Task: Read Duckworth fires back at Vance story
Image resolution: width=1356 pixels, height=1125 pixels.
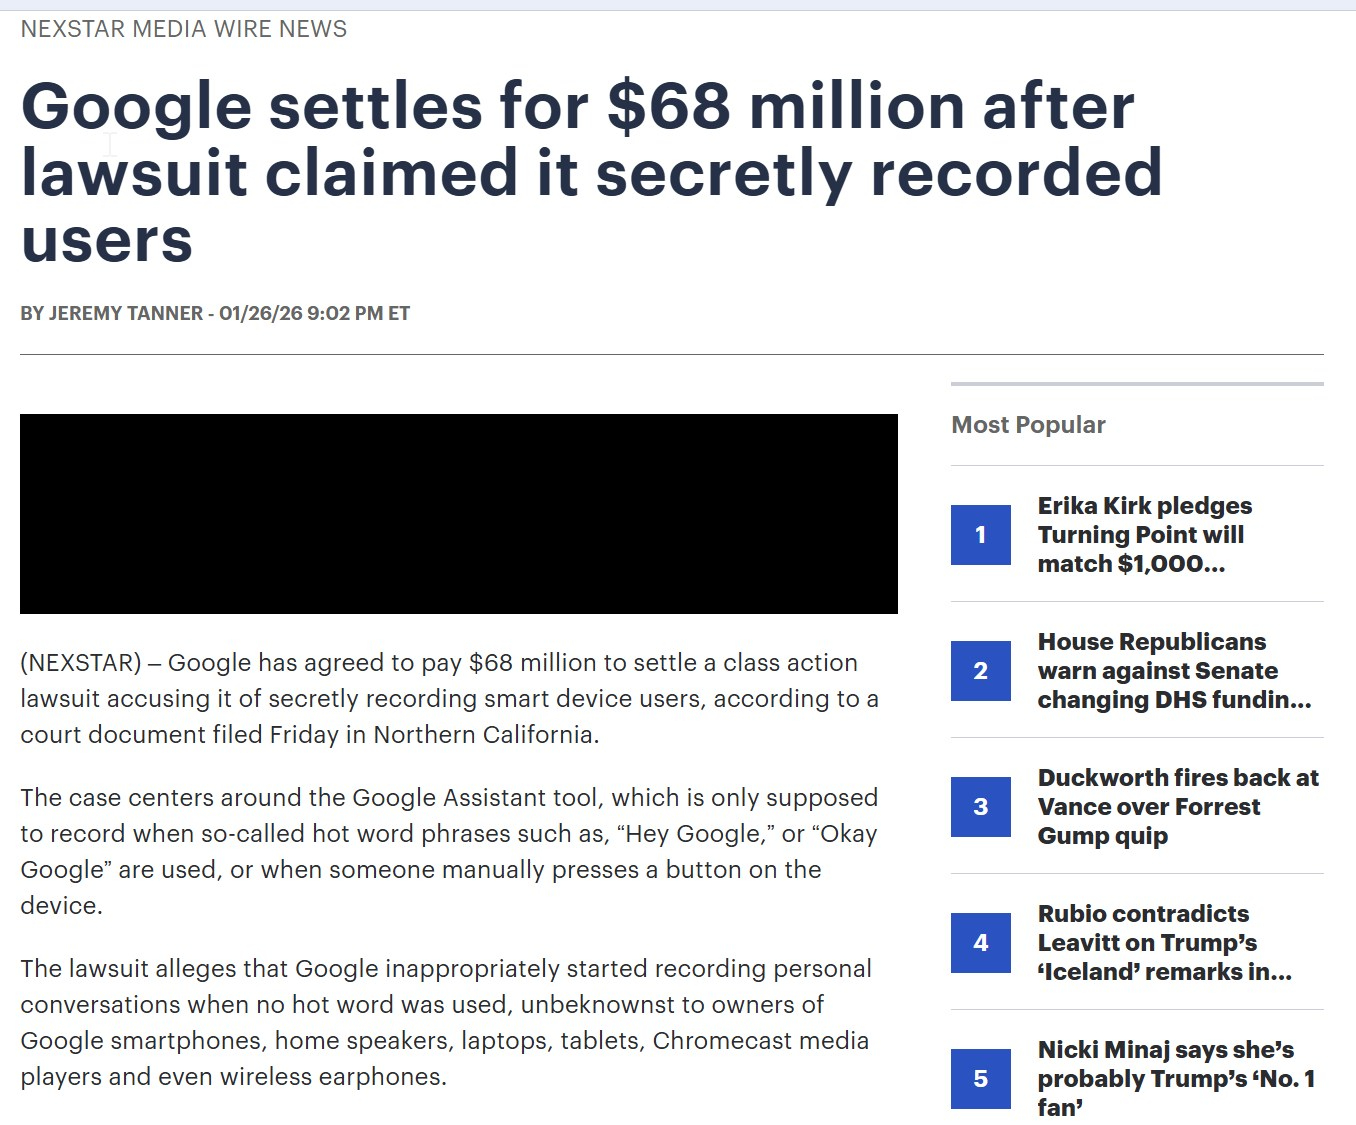Action: pyautogui.click(x=1178, y=807)
